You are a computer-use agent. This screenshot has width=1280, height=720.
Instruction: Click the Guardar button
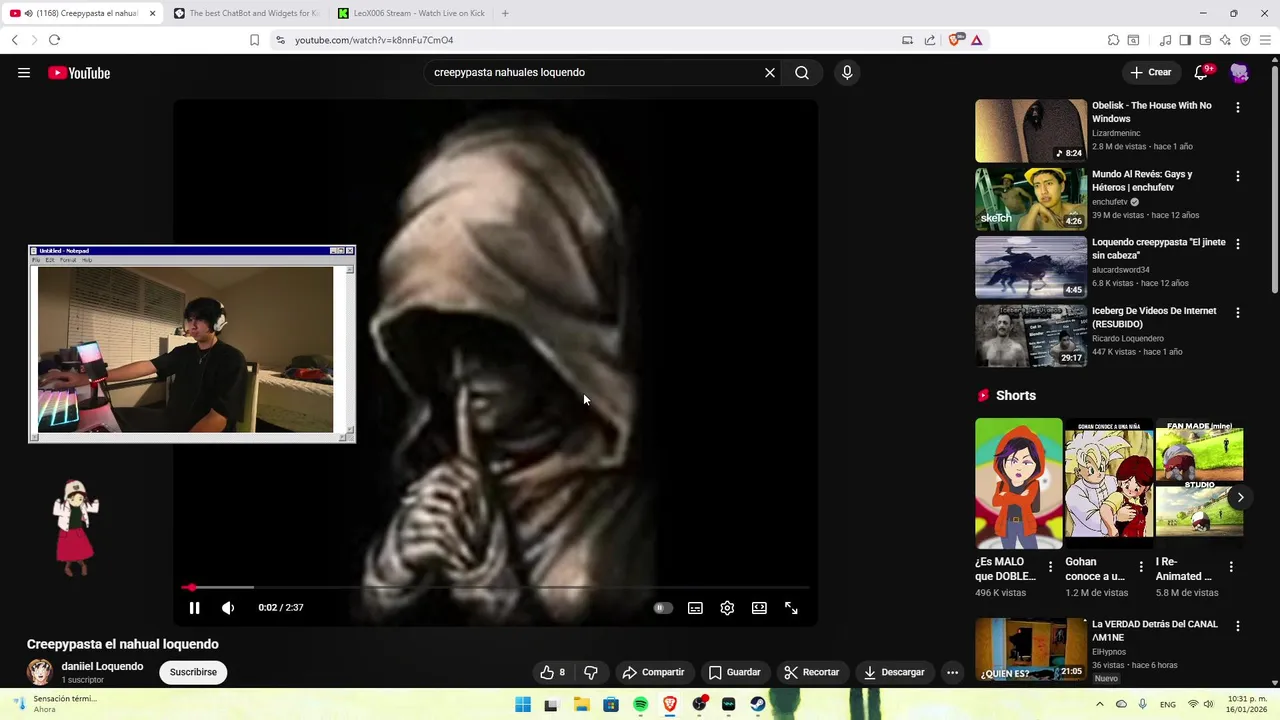tap(735, 672)
